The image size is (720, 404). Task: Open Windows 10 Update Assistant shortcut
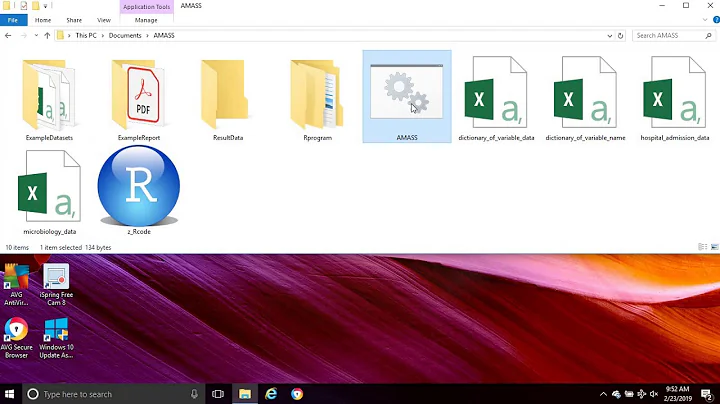coord(56,337)
